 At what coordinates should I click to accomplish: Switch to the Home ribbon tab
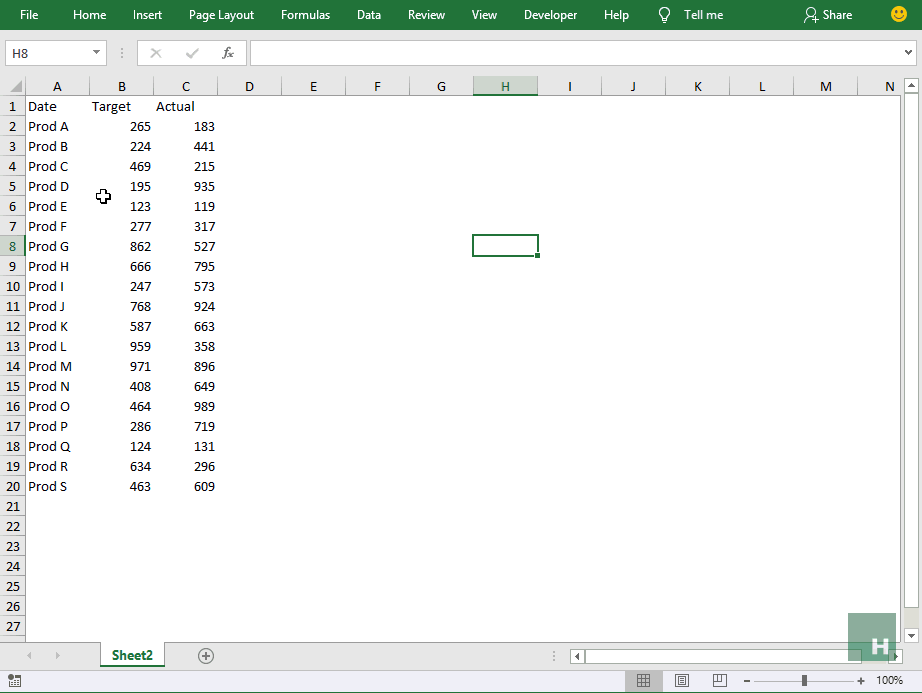[x=89, y=15]
